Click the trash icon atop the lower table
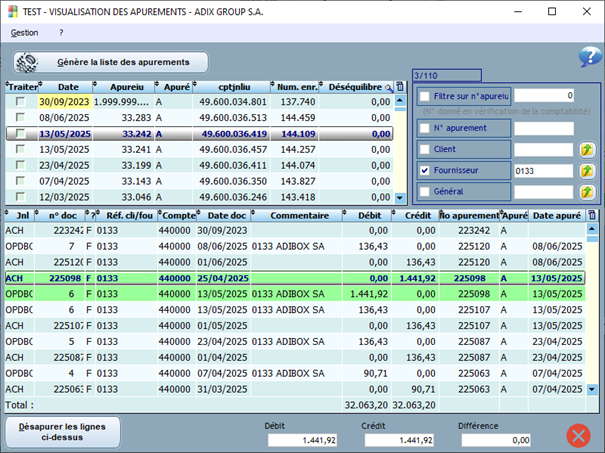This screenshot has width=605, height=453. click(x=591, y=215)
